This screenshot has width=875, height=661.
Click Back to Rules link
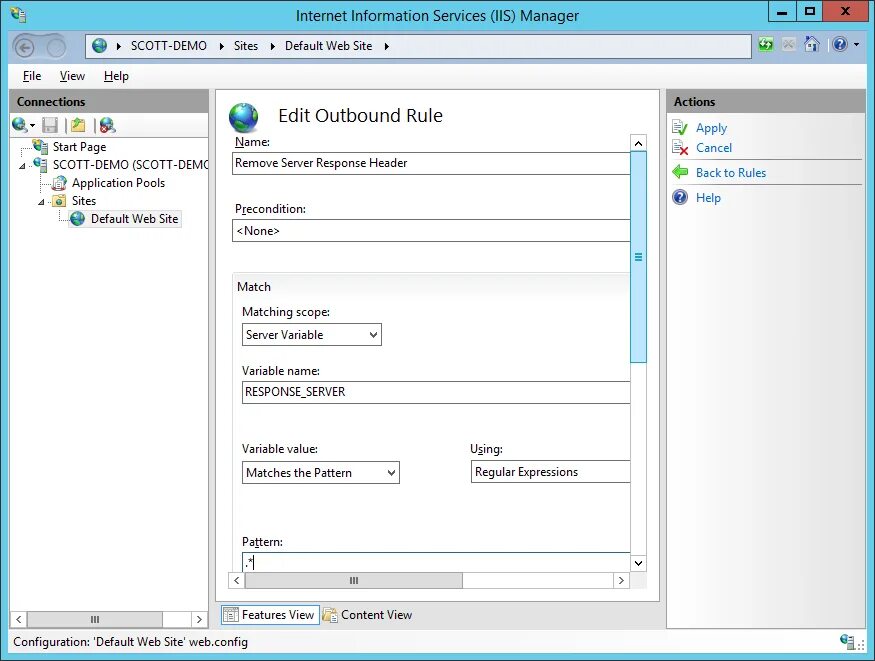730,173
